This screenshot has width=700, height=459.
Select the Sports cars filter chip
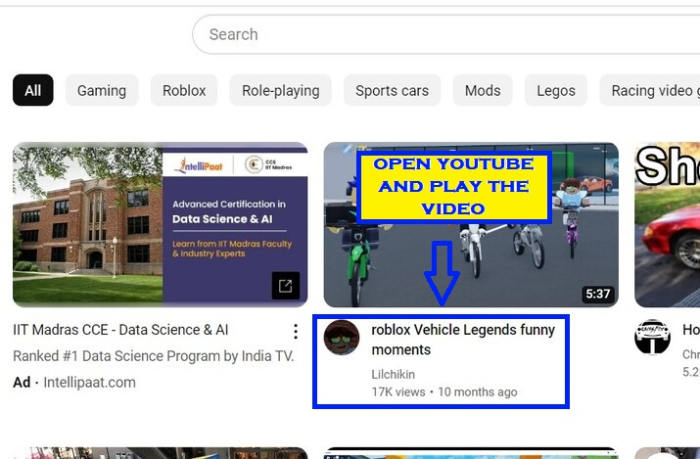point(392,90)
